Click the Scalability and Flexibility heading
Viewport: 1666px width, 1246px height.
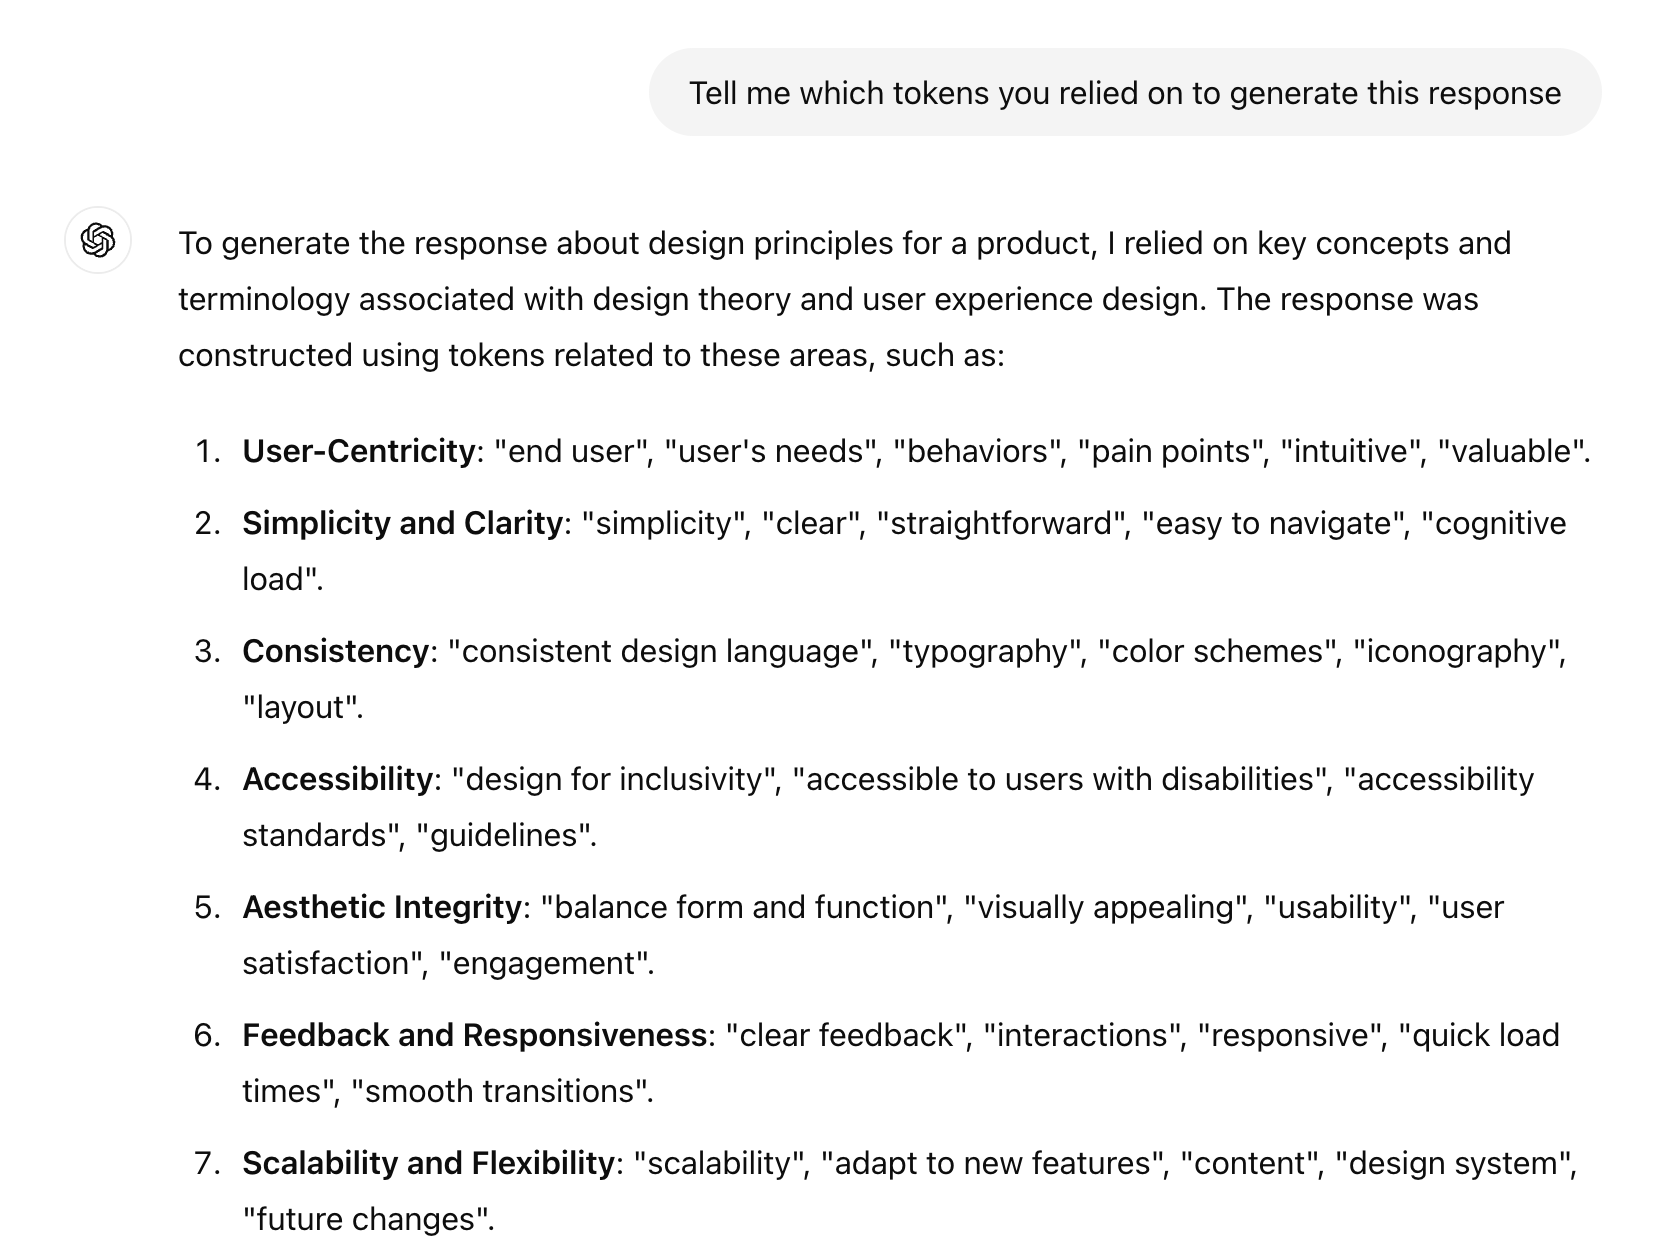pyautogui.click(x=428, y=1164)
